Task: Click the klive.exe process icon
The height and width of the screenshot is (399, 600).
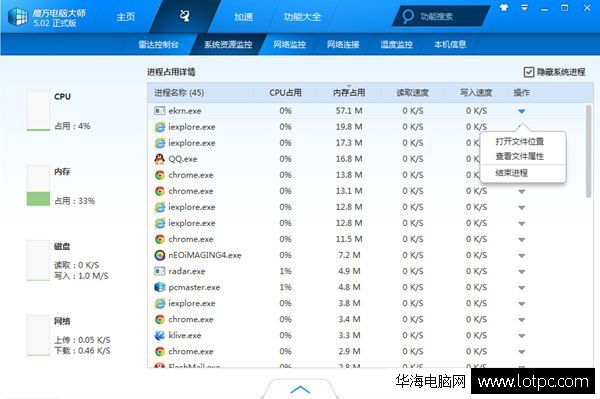Action: pyautogui.click(x=160, y=335)
